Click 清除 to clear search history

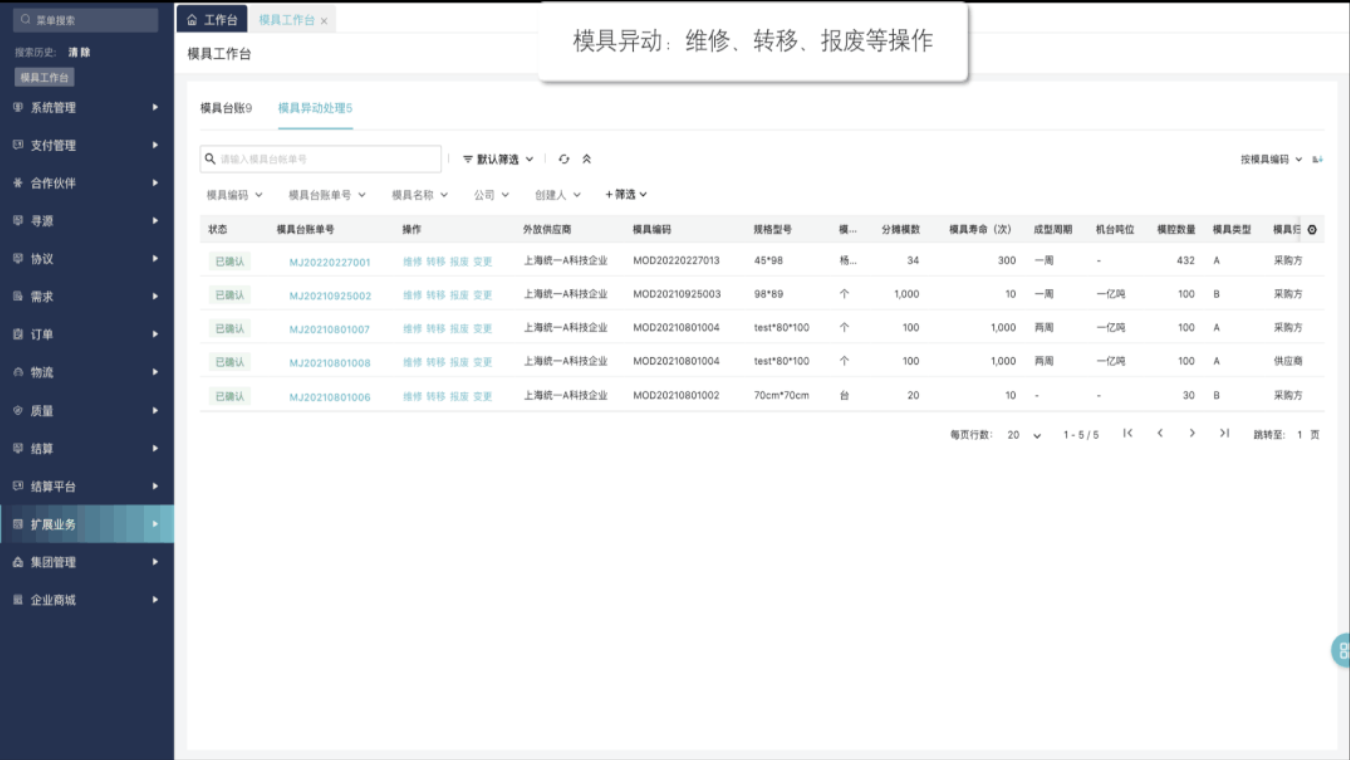(79, 52)
